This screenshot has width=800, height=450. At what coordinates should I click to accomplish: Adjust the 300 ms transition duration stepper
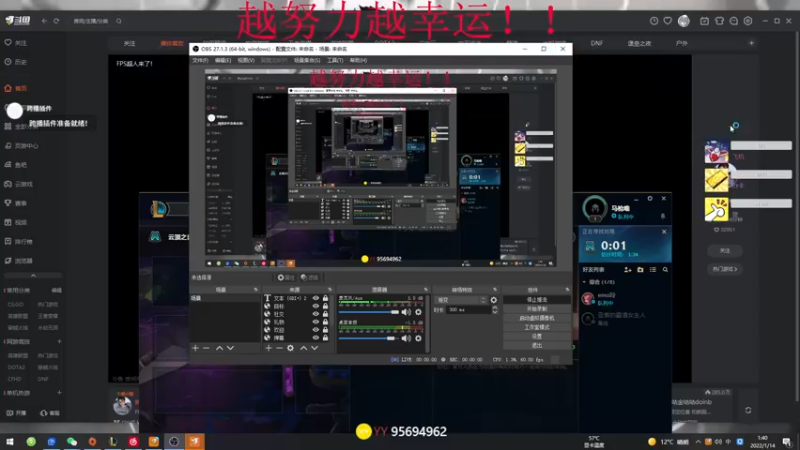[x=494, y=310]
